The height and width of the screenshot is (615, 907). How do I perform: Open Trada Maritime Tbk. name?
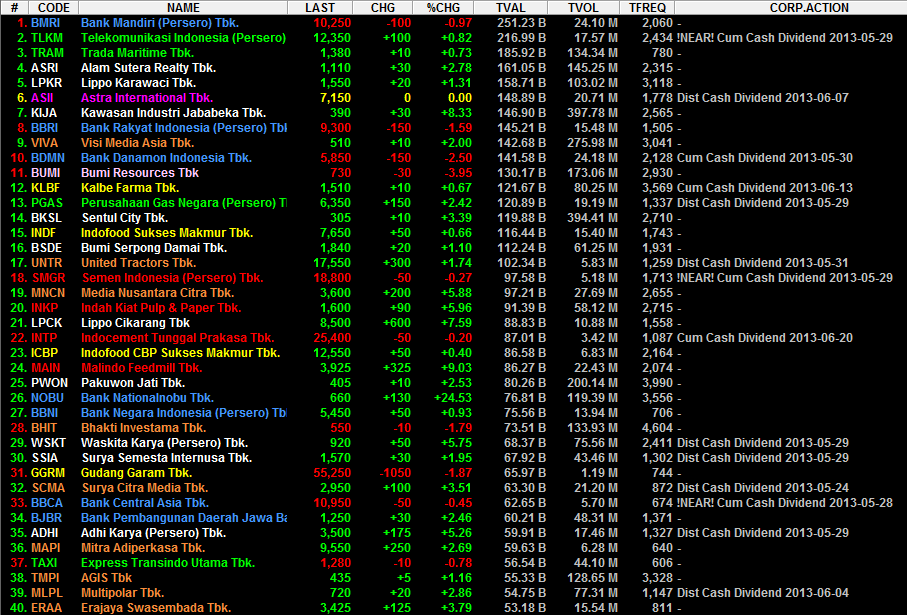[x=138, y=53]
